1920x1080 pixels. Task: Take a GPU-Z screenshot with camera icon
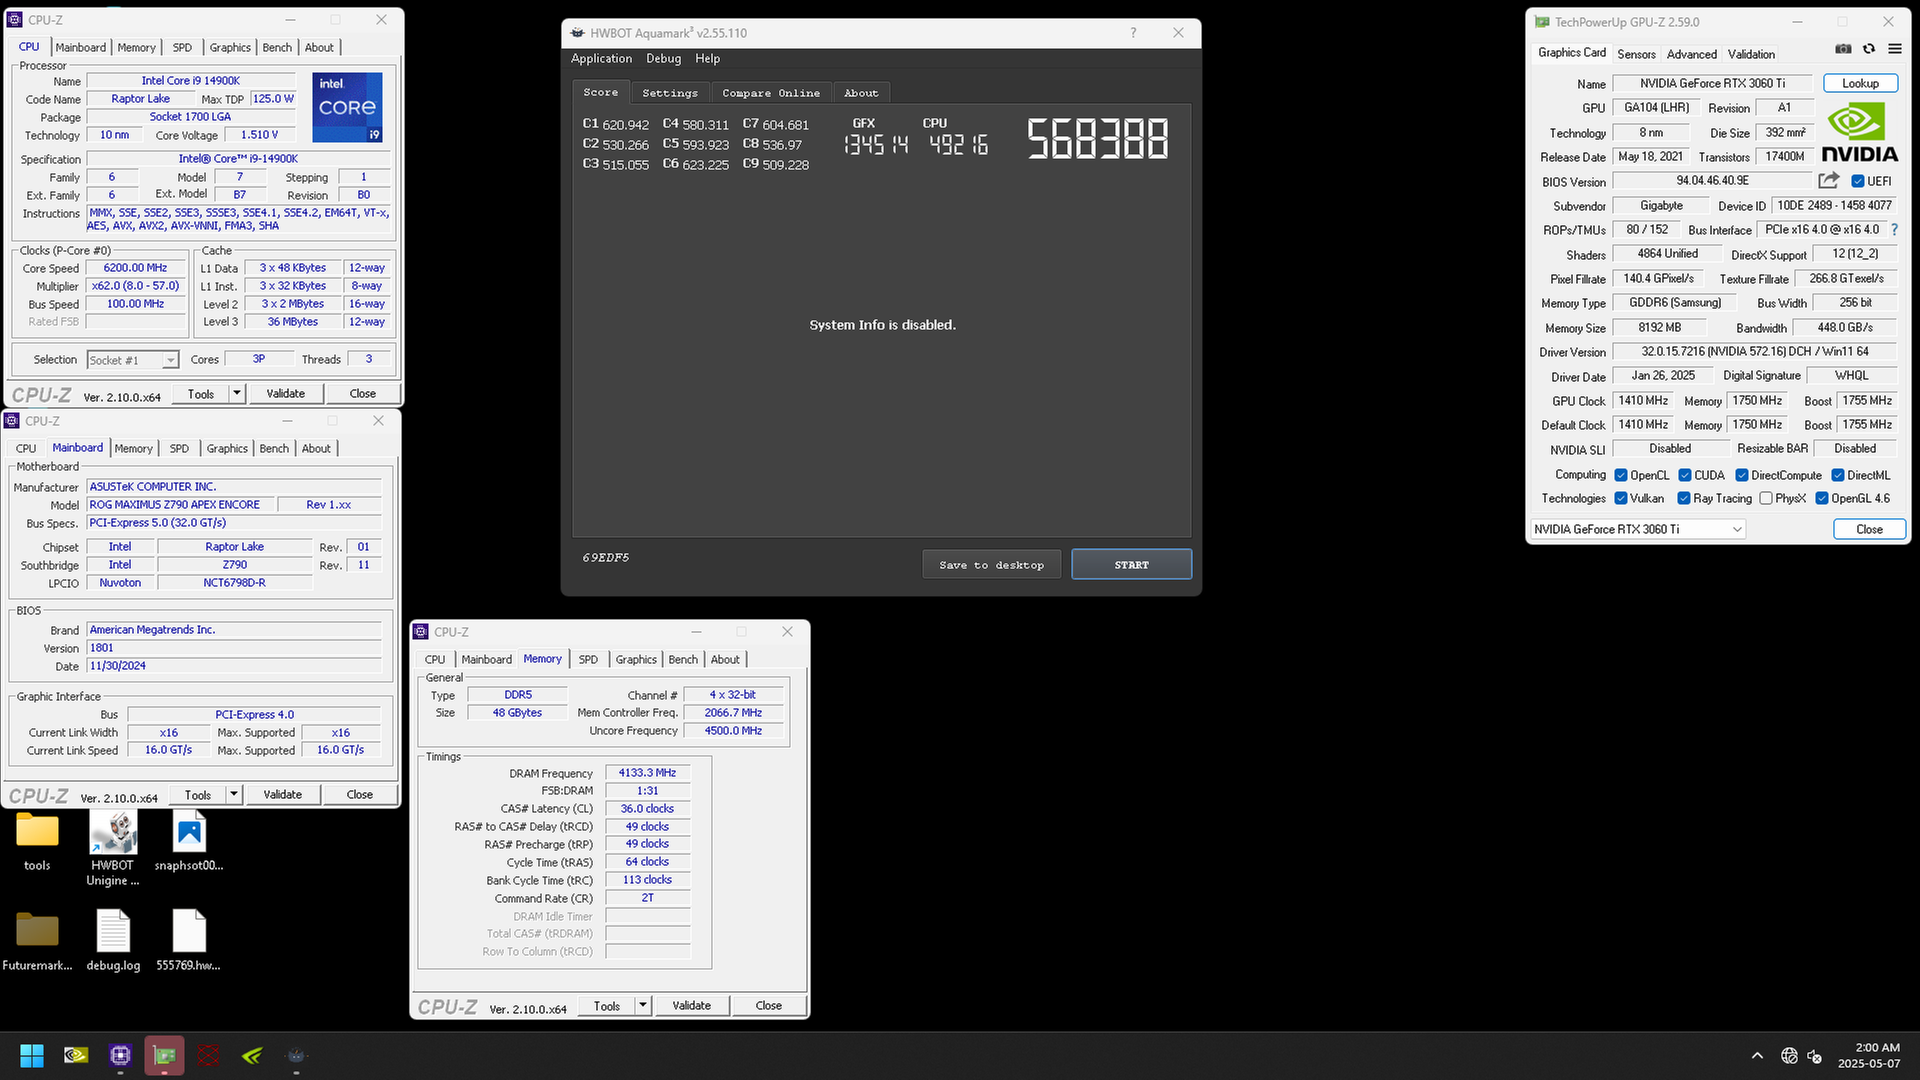(x=1843, y=49)
